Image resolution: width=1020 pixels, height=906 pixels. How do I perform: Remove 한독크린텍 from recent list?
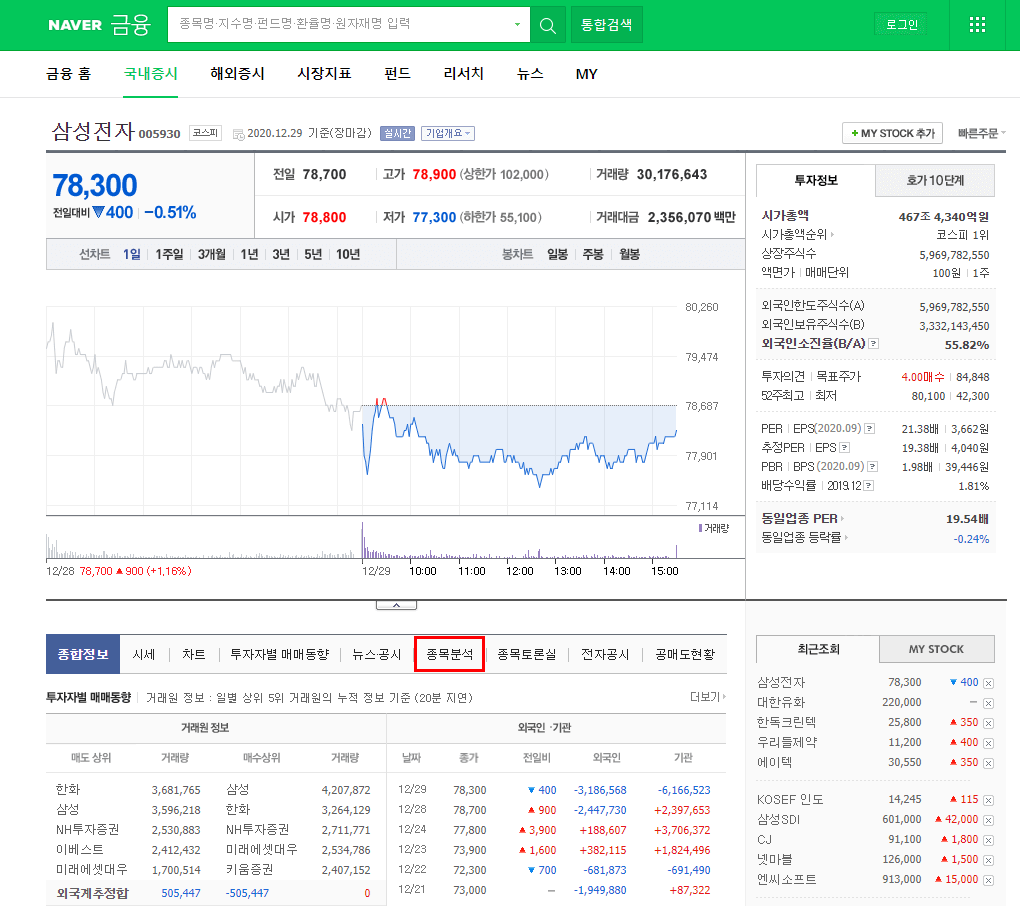[x=988, y=723]
